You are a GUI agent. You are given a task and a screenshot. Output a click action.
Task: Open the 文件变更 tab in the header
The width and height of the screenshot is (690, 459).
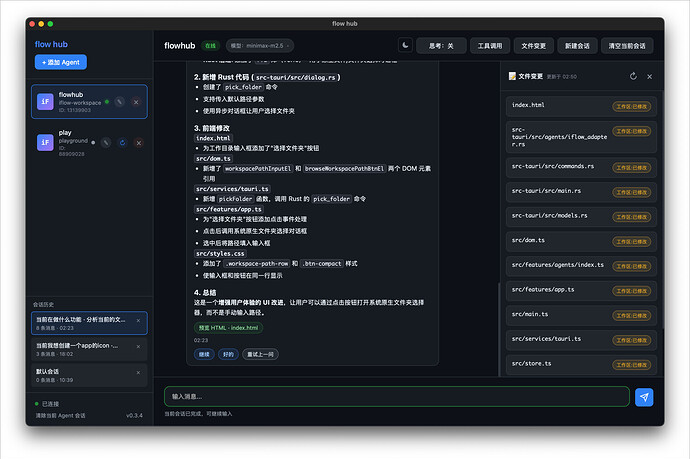pos(535,45)
